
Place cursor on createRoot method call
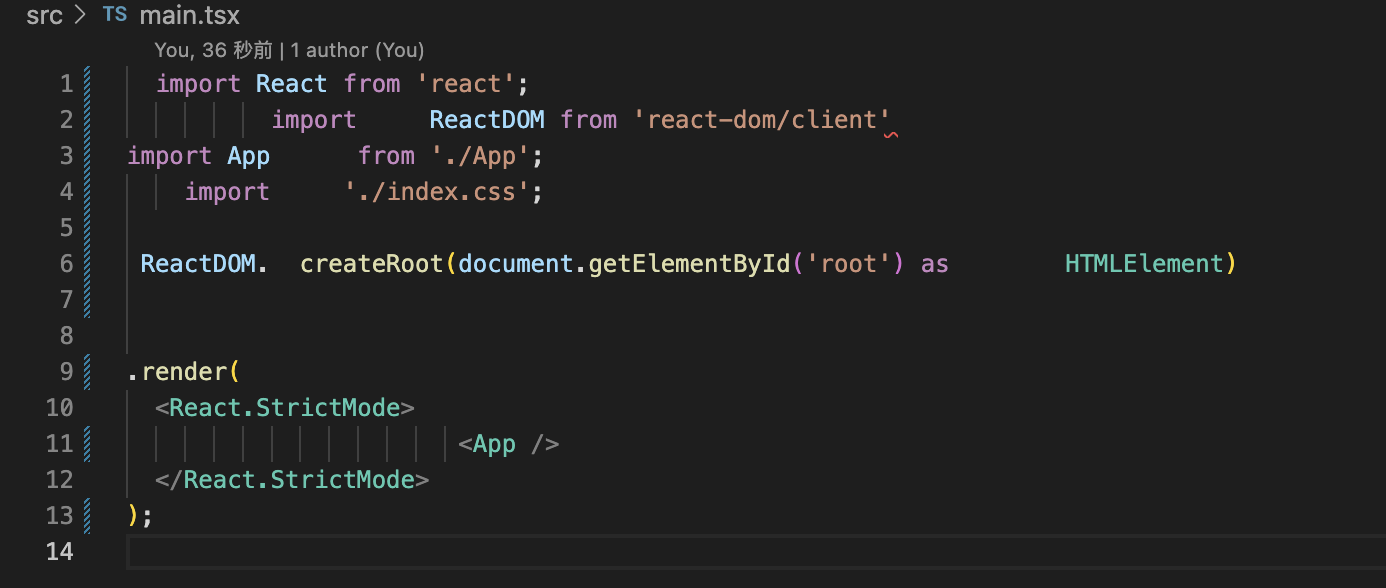coord(372,264)
